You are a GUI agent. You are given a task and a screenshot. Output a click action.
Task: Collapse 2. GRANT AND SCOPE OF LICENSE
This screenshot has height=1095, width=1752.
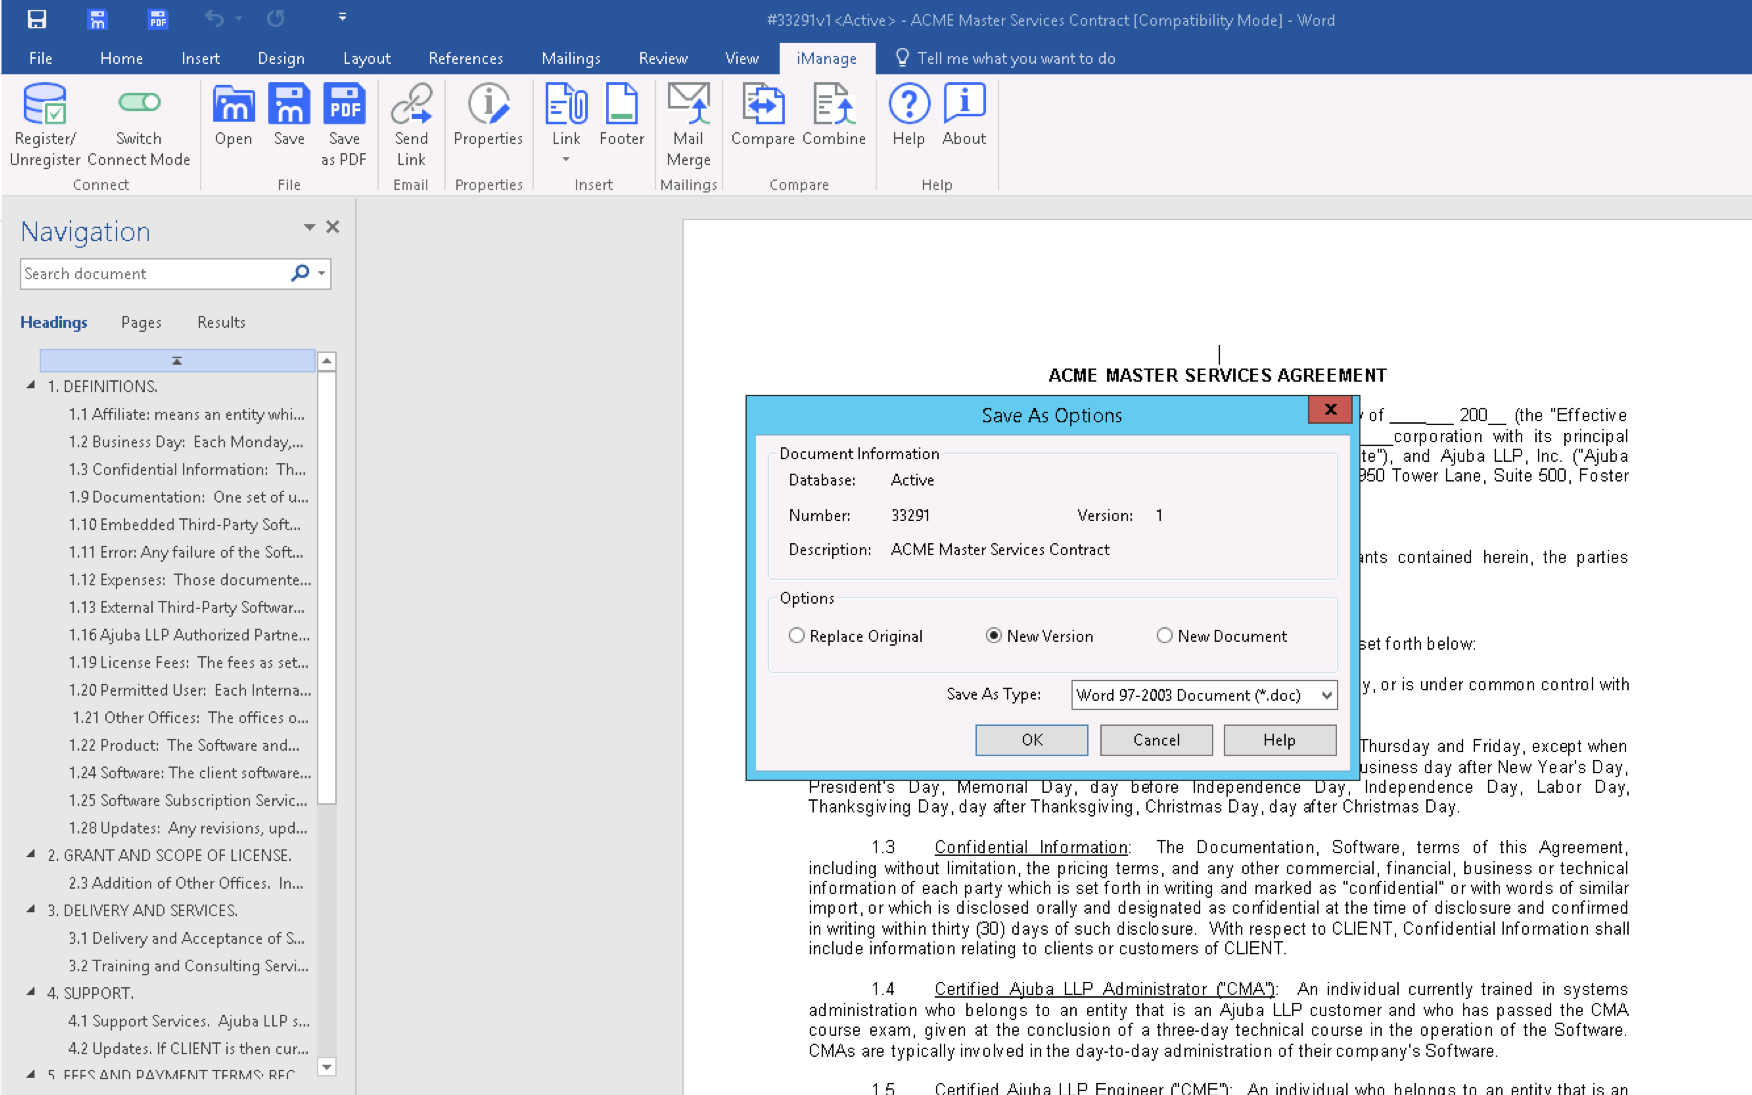click(x=31, y=854)
